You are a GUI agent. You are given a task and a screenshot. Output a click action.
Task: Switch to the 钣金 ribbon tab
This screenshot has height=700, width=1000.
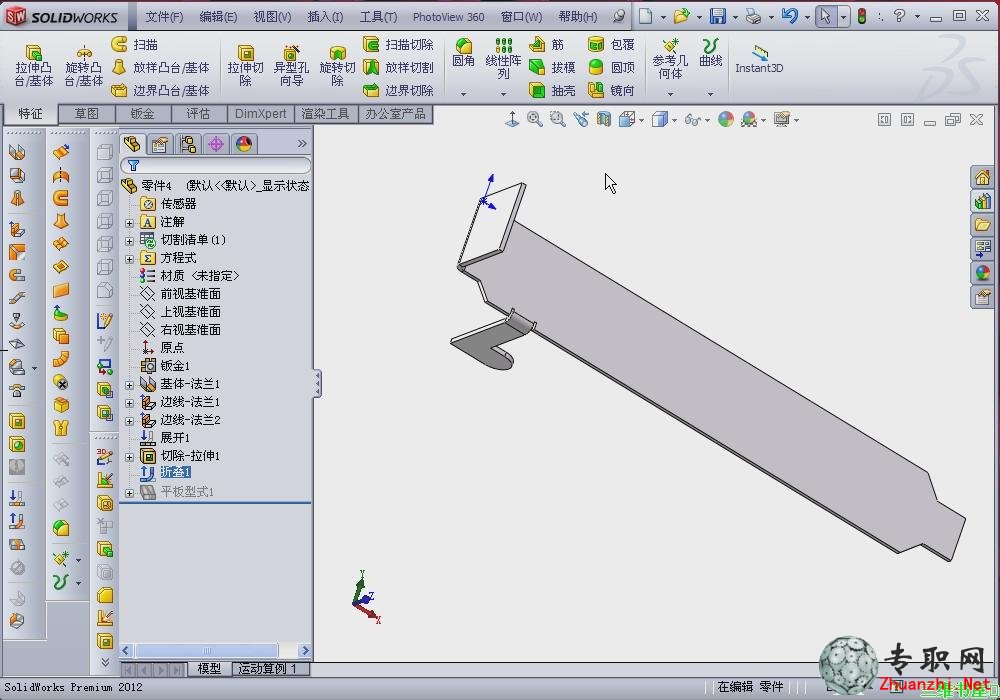pos(142,113)
